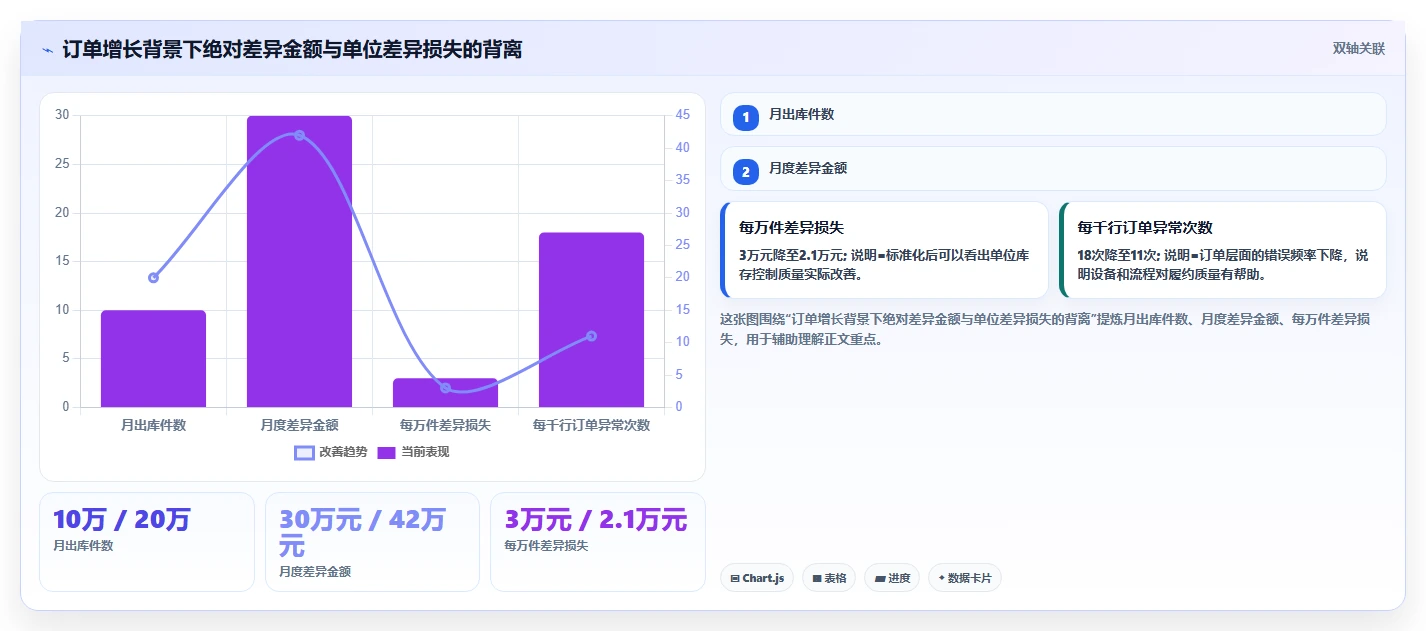
Task: Click the 10万 / 20万 stat card
Action: [x=147, y=541]
